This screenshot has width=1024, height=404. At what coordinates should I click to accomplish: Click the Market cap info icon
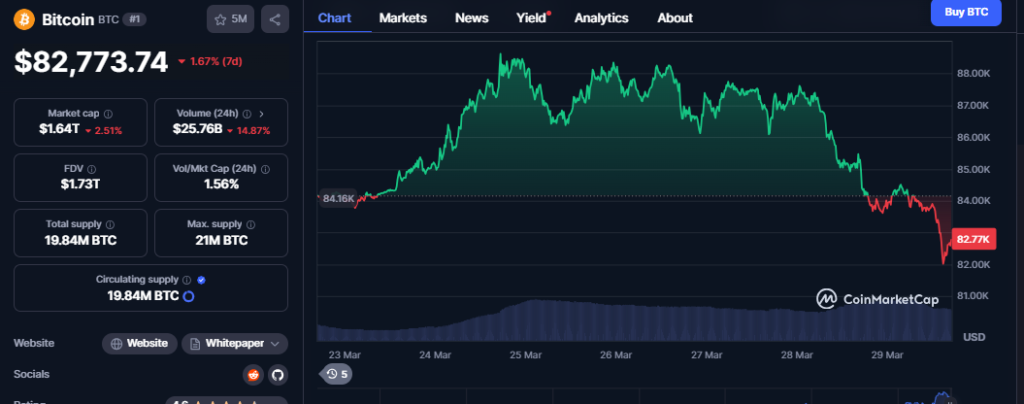tap(107, 114)
